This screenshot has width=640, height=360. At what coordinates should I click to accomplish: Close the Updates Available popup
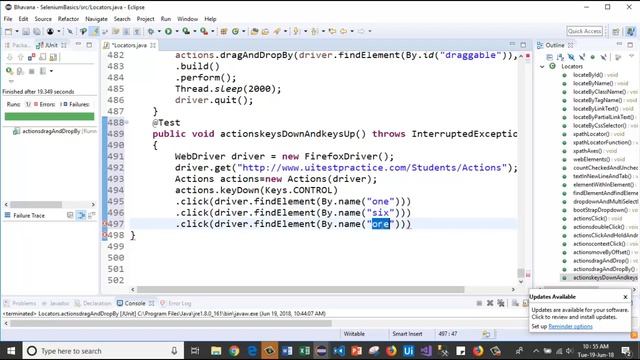(x=625, y=297)
